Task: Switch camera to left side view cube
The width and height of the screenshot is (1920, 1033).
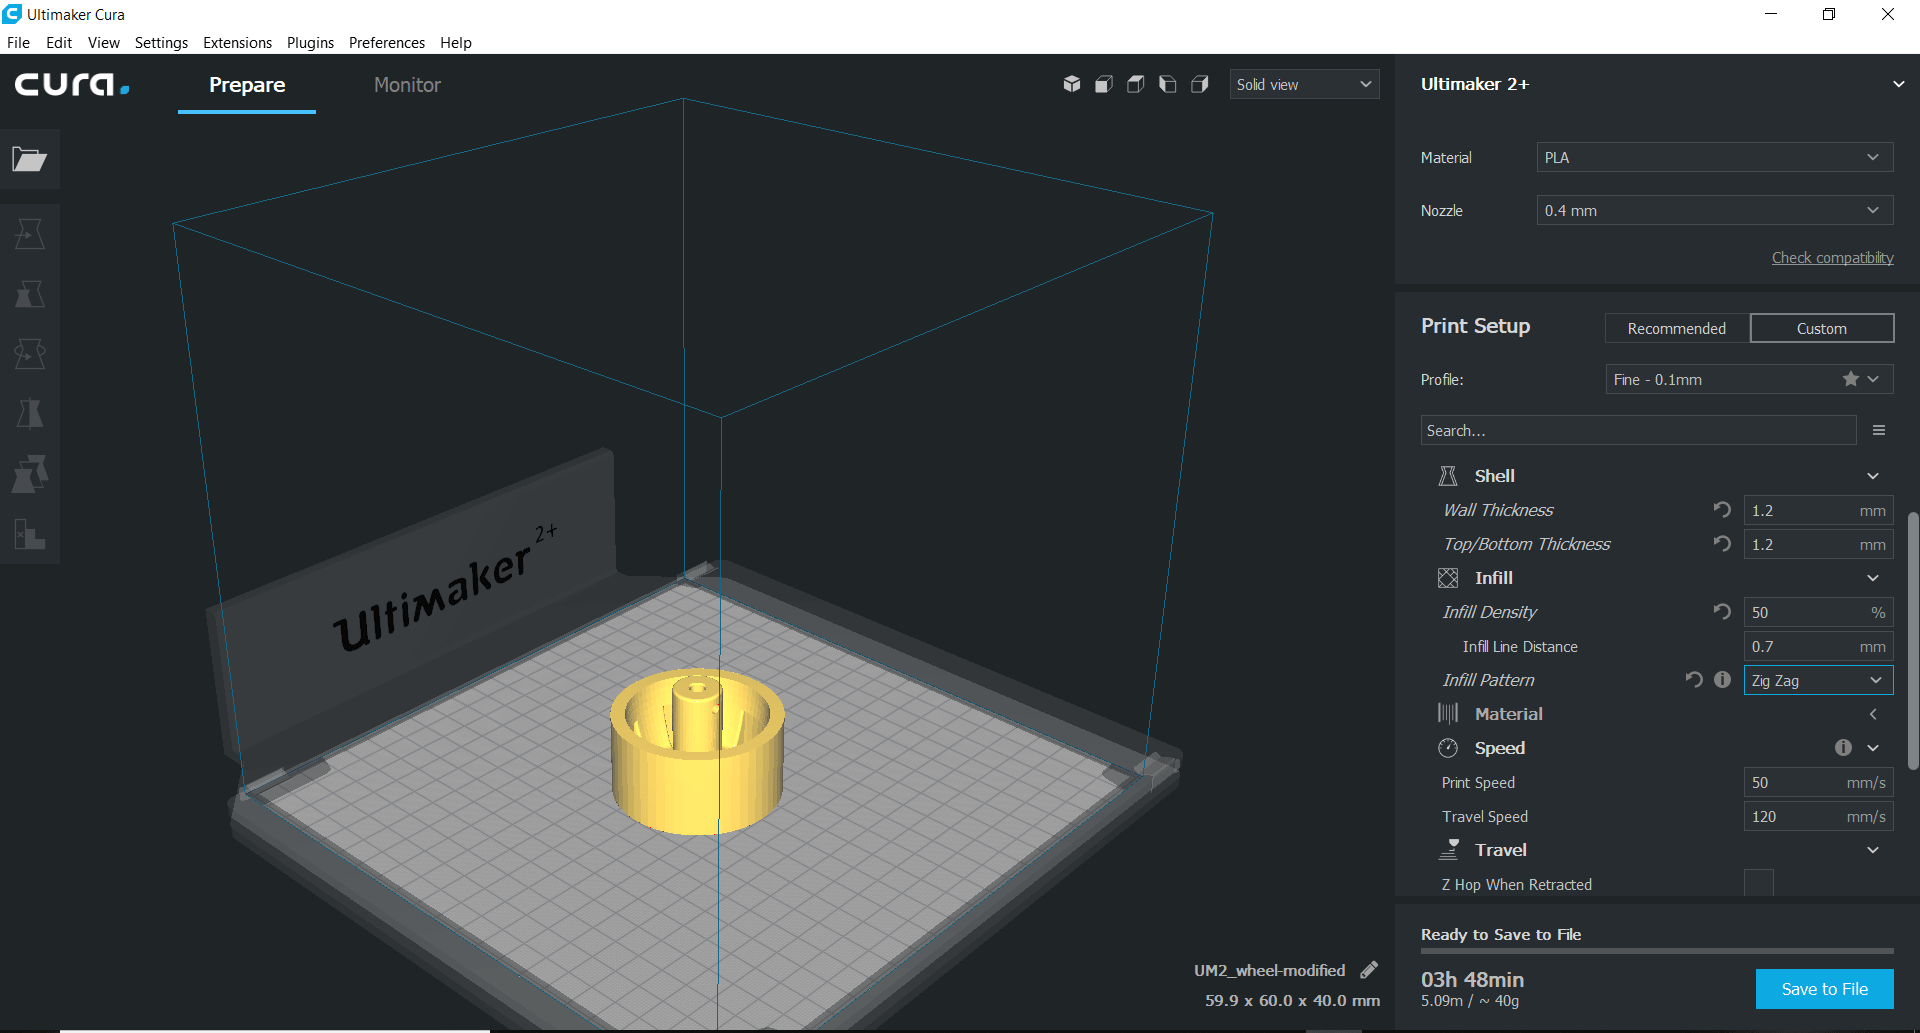Action: 1168,84
